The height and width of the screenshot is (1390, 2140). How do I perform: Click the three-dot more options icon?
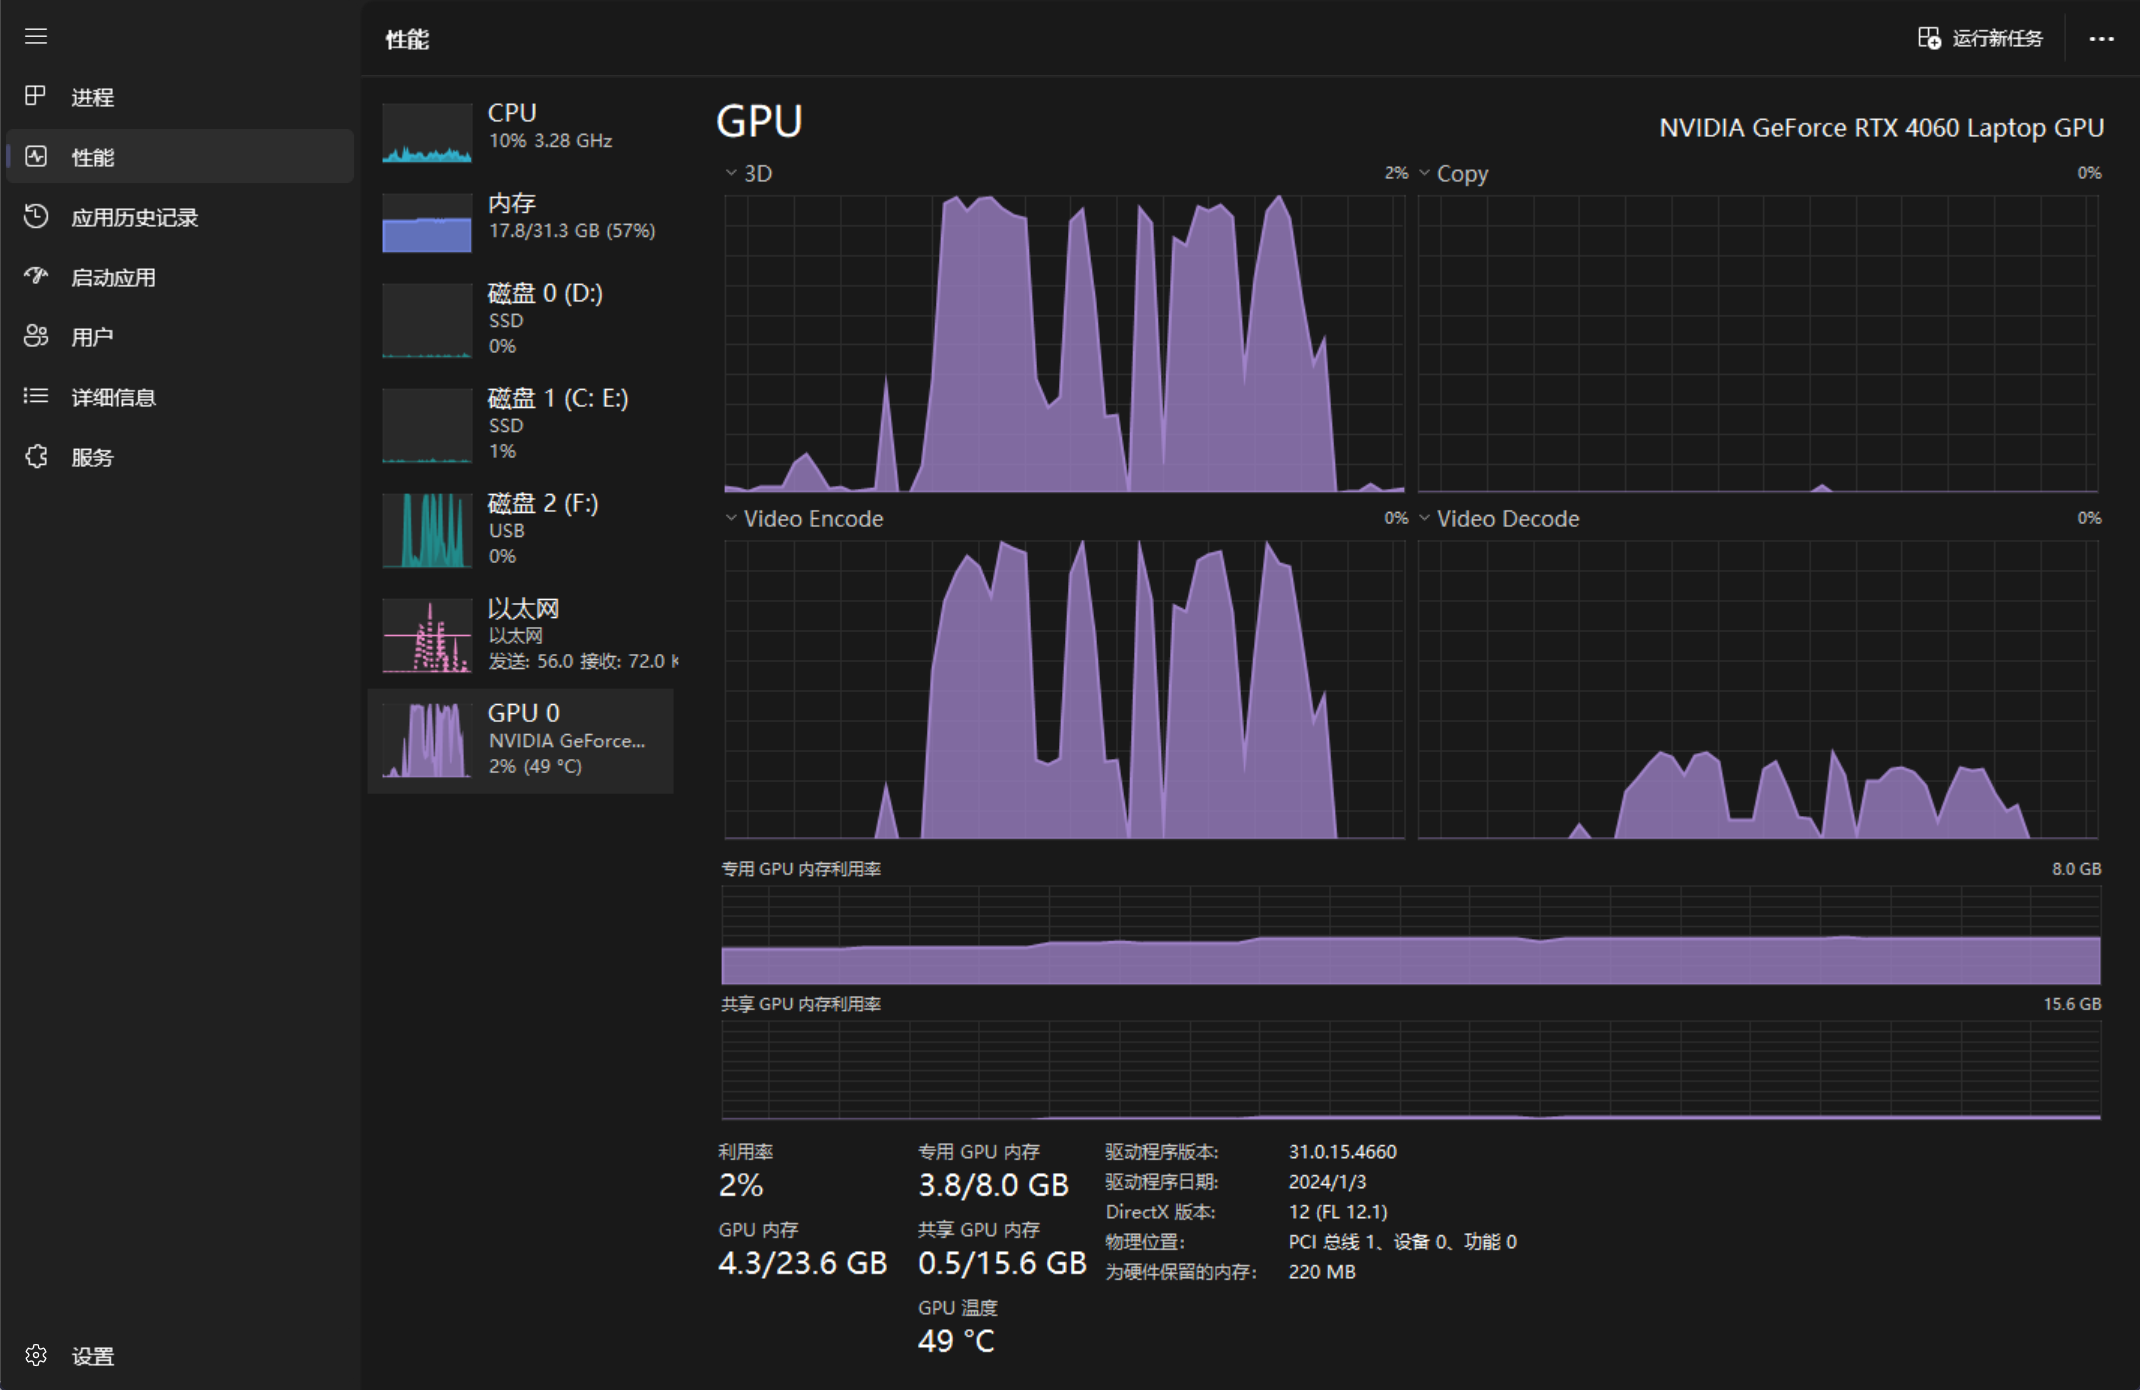pos(2101,39)
